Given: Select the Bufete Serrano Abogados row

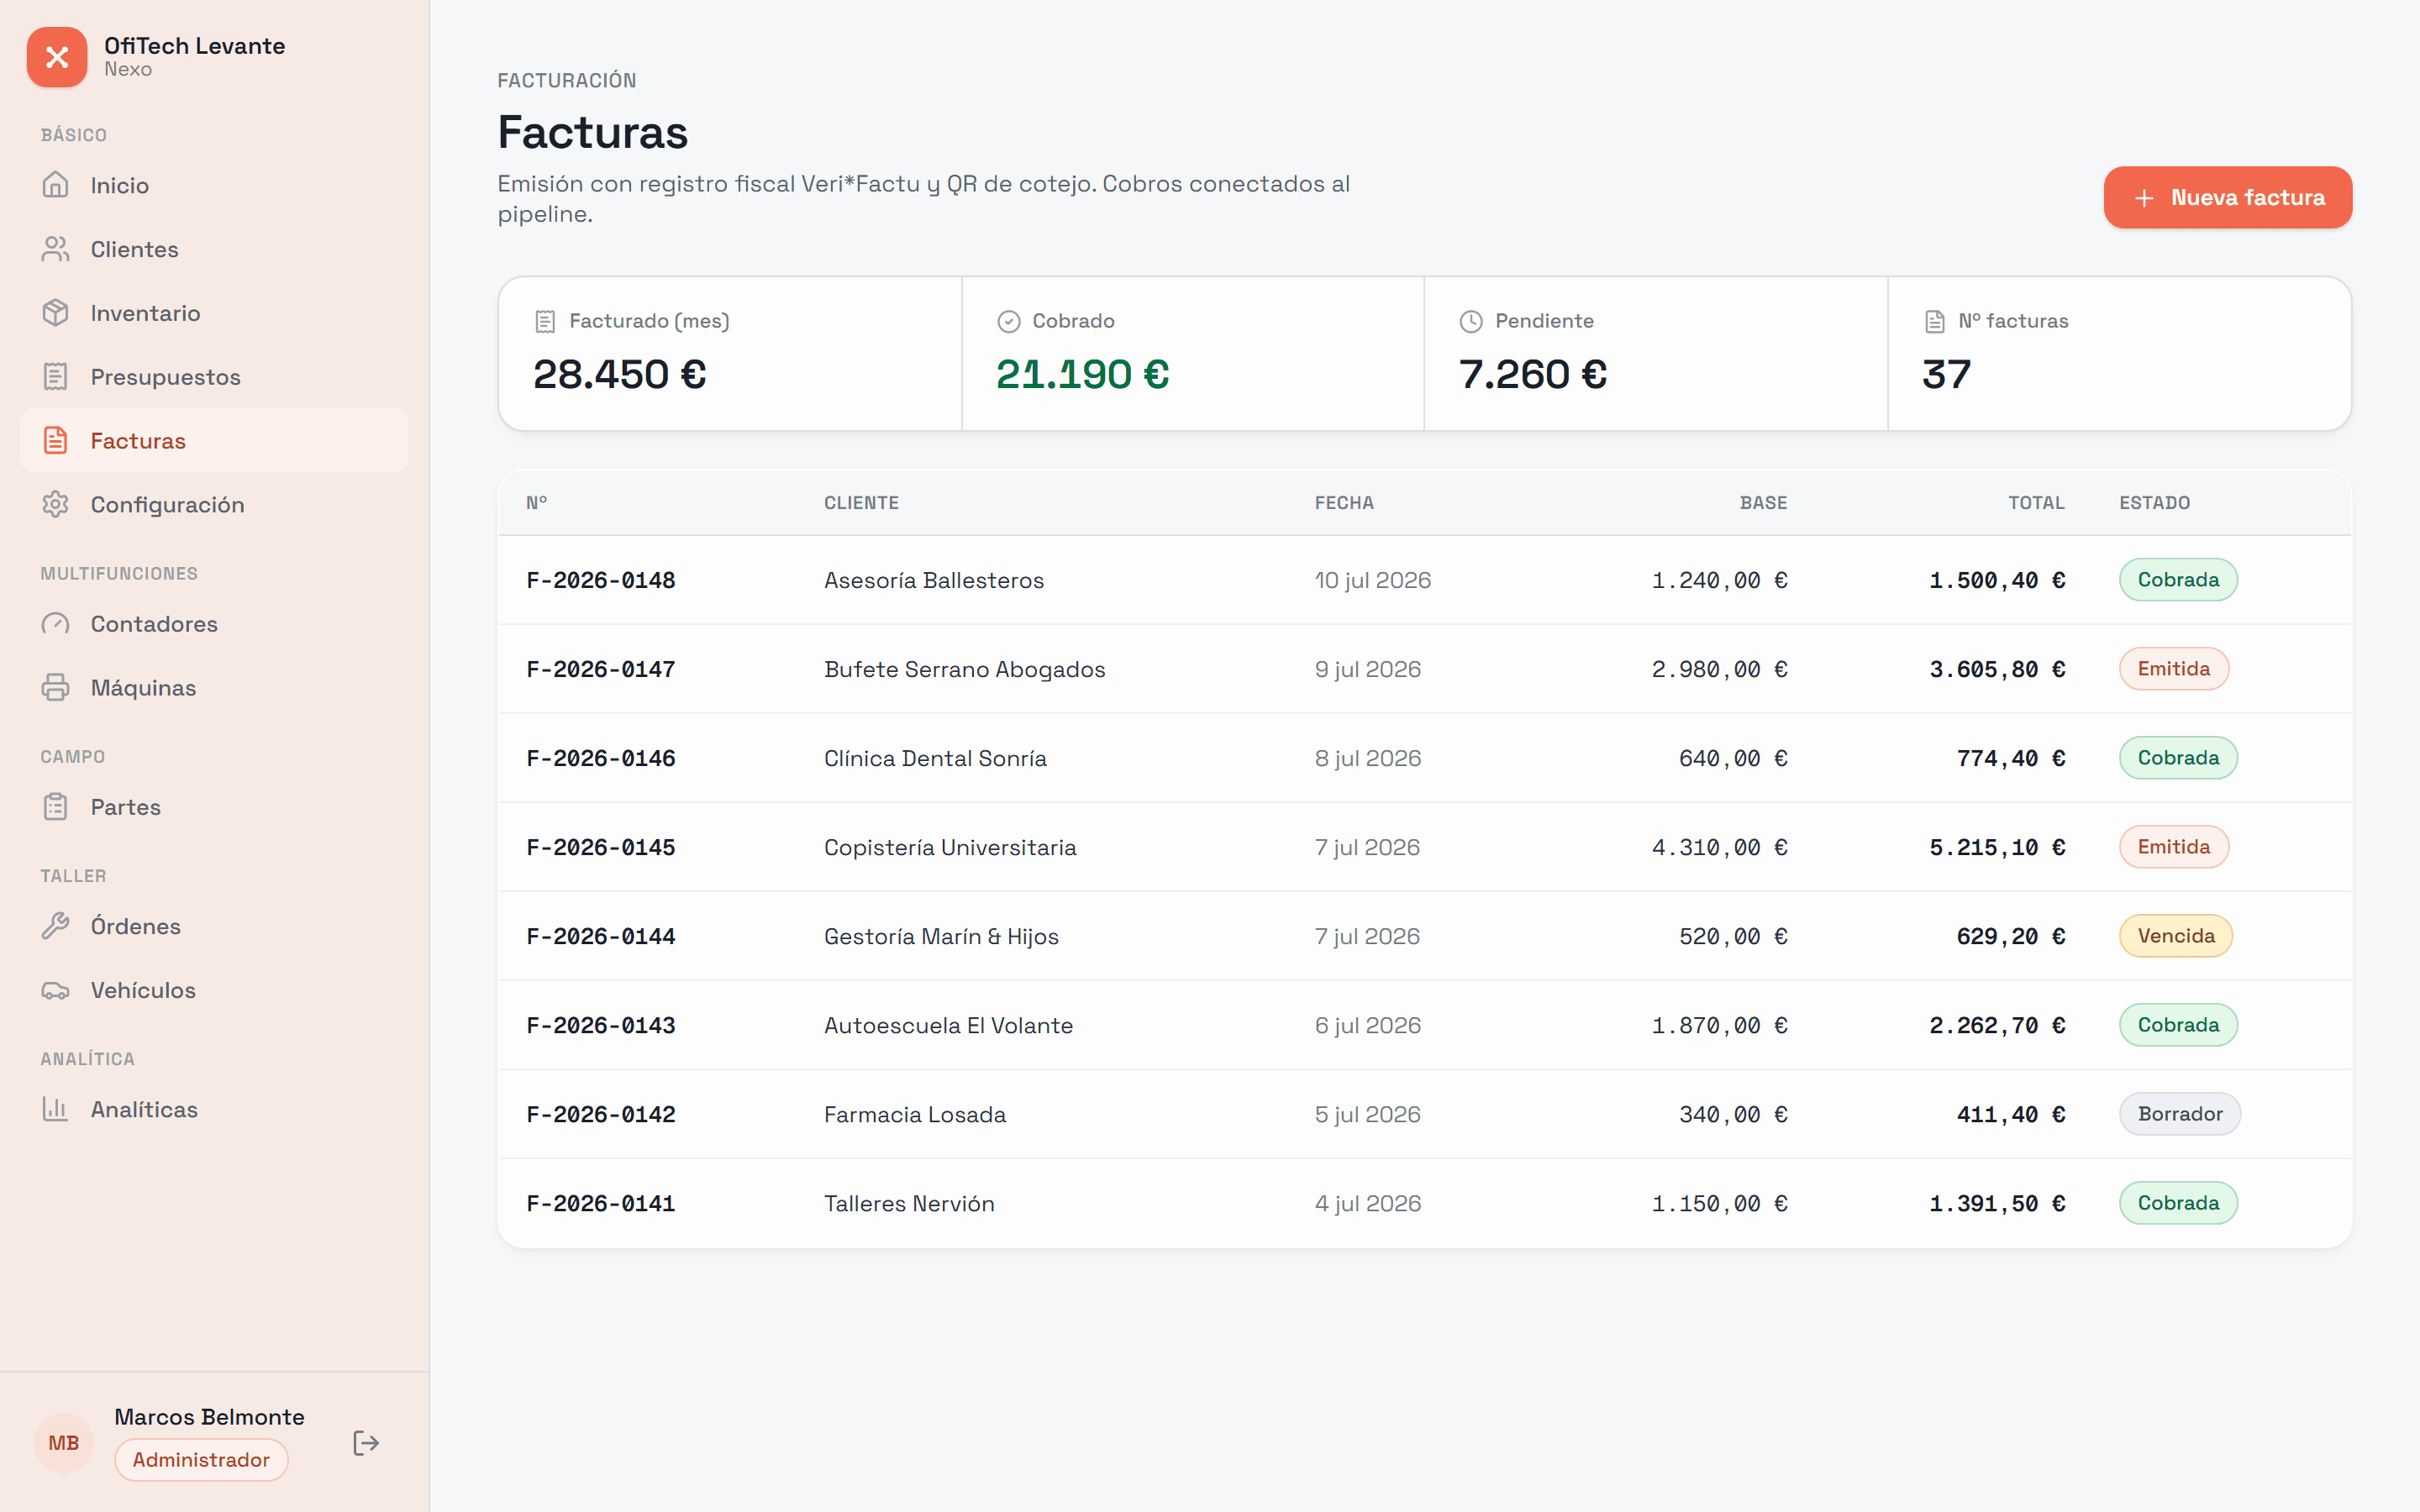Looking at the screenshot, I should 1424,669.
